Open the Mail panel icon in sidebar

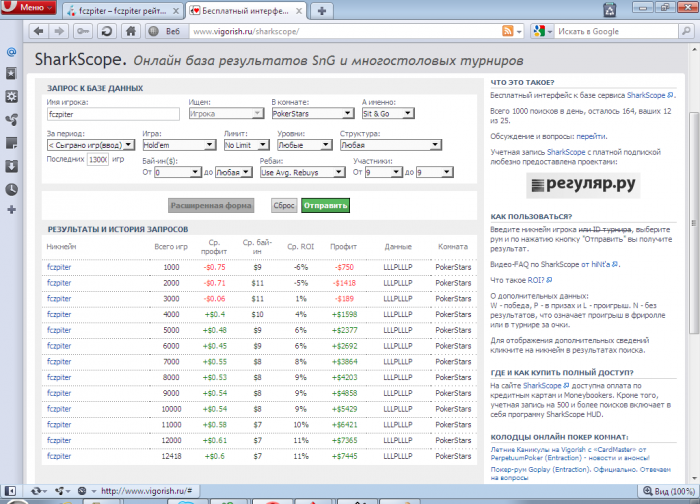point(12,52)
